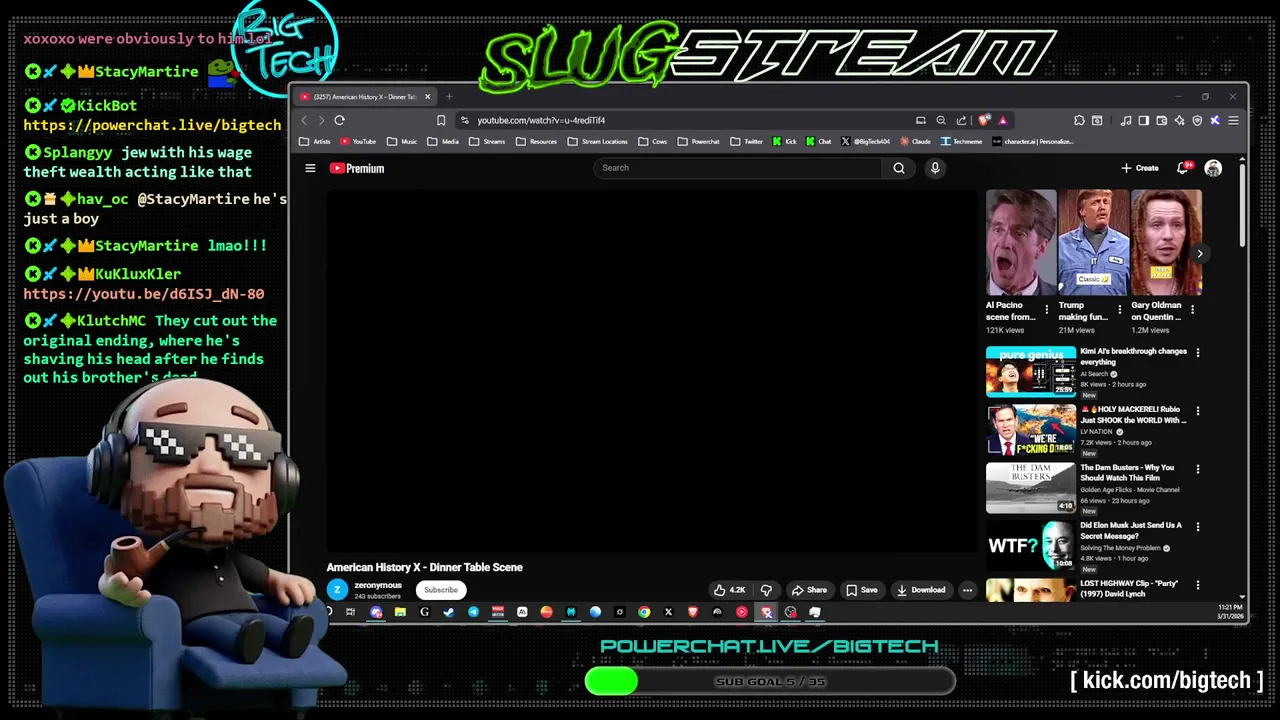The width and height of the screenshot is (1280, 720).
Task: Click the Brave Rewards triangle icon
Action: 1003,120
